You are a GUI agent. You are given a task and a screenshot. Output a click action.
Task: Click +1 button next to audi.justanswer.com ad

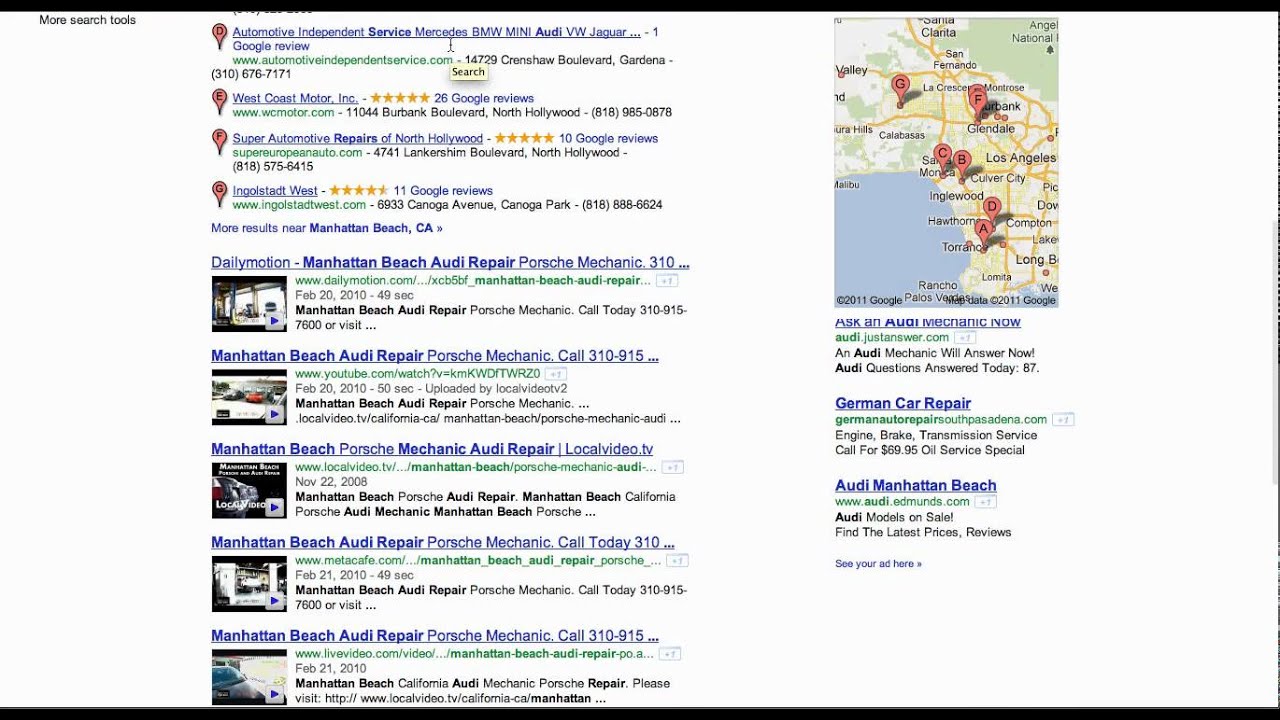[x=964, y=338]
